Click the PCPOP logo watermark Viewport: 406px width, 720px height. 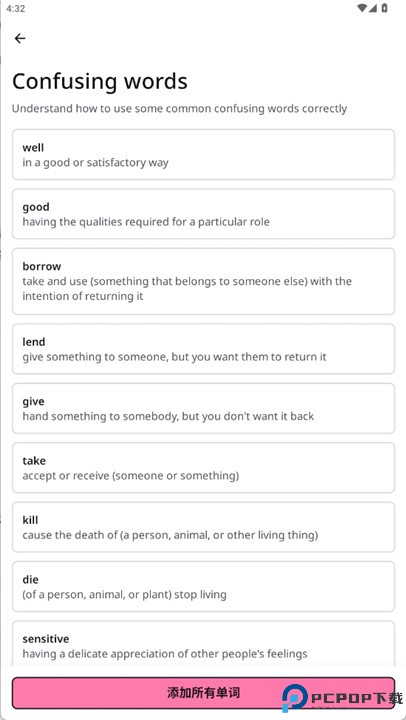coord(342,698)
